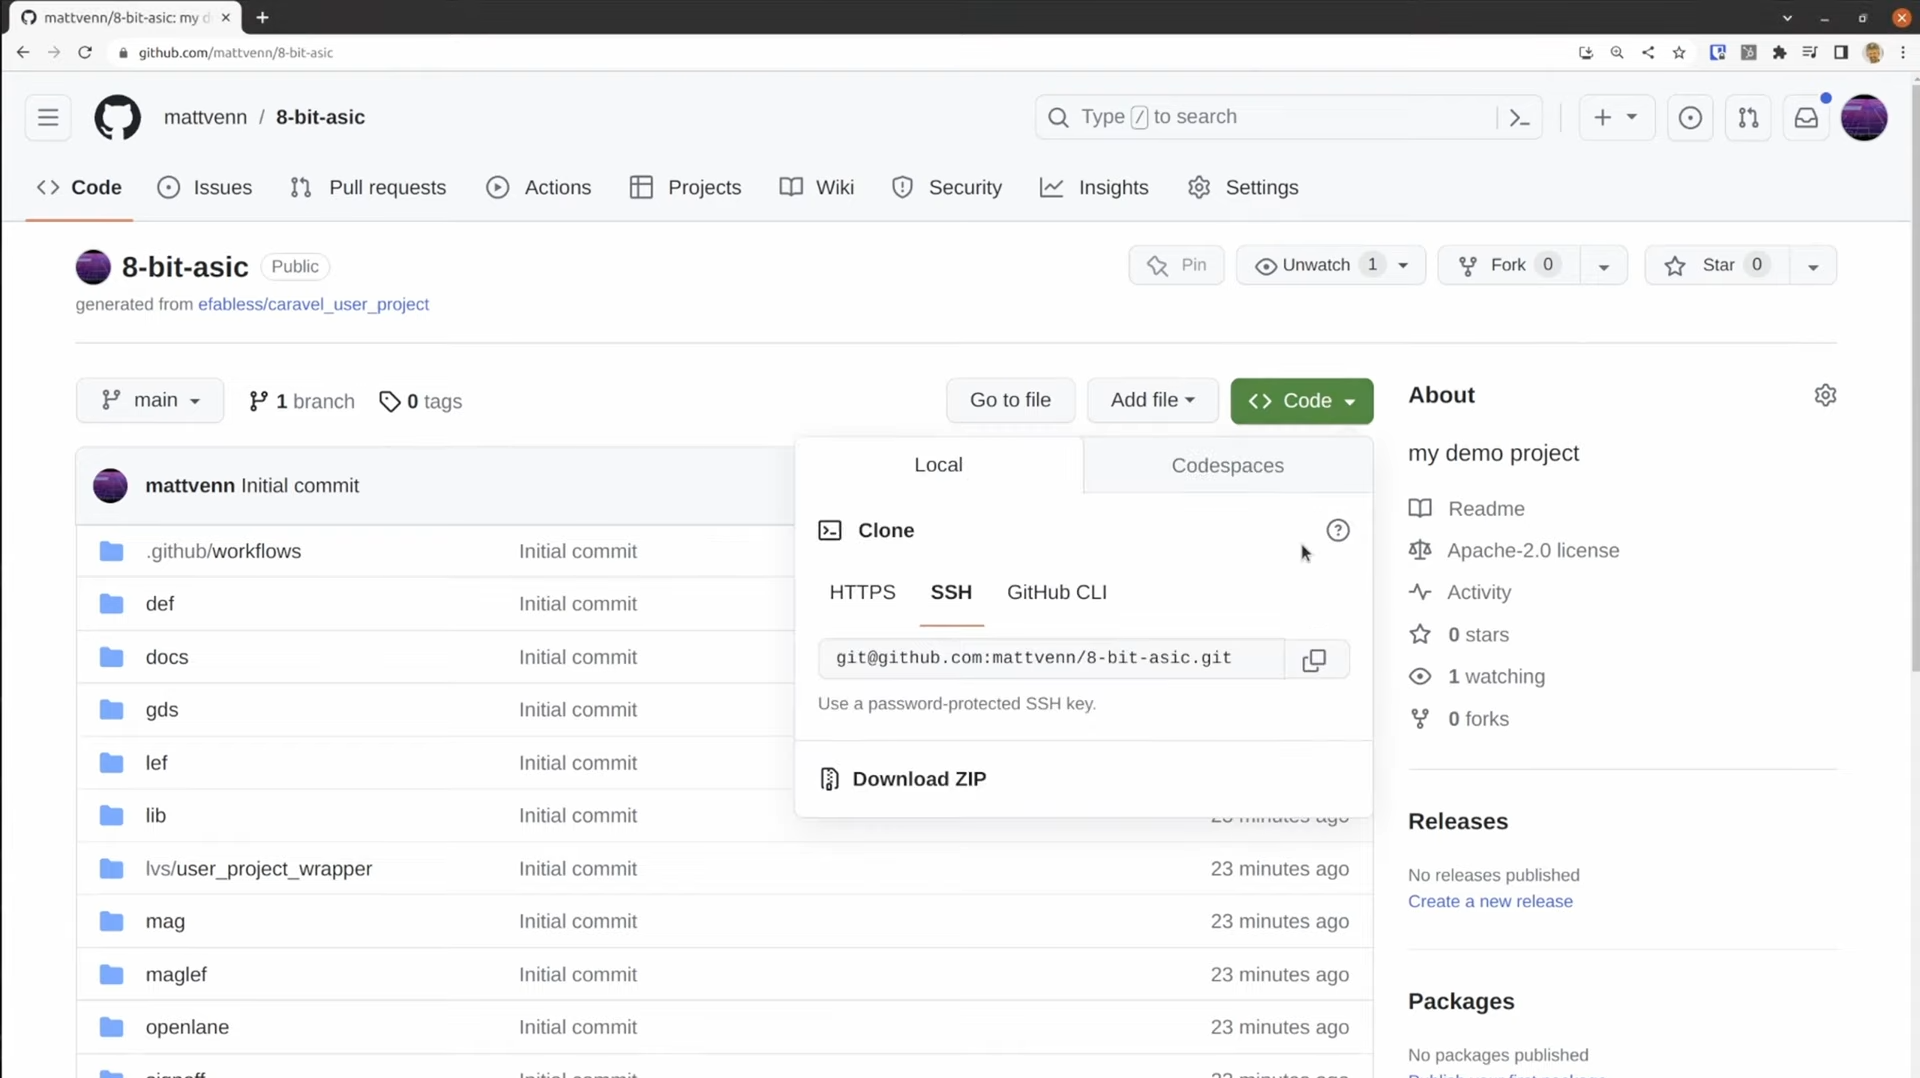The width and height of the screenshot is (1920, 1078).
Task: Star the 8-bit-asic repository
Action: pos(1717,265)
